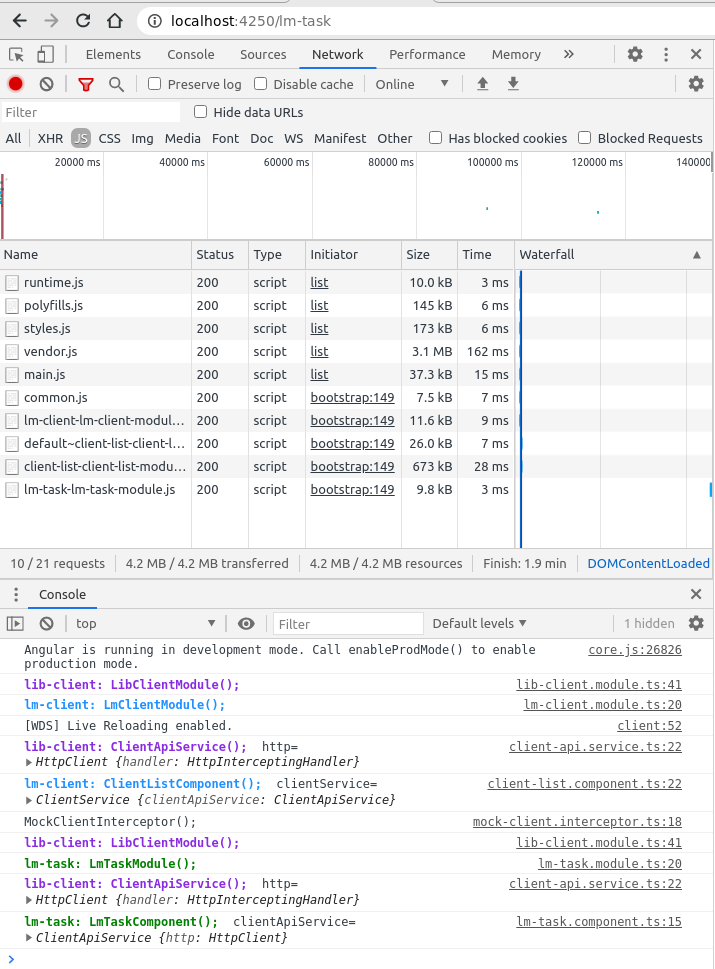Image resolution: width=715 pixels, height=969 pixels.
Task: Open Network panel settings gear
Action: (696, 84)
